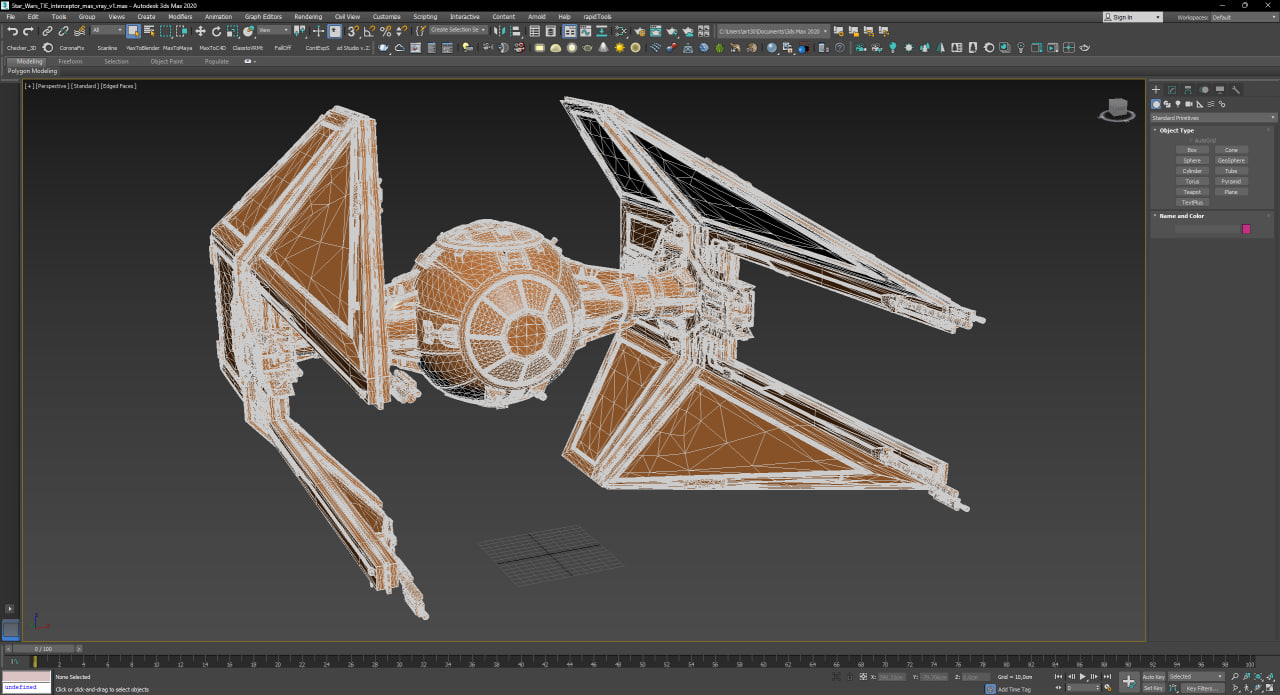Toggle the Auto Key button
The width and height of the screenshot is (1280, 695).
(x=1154, y=677)
